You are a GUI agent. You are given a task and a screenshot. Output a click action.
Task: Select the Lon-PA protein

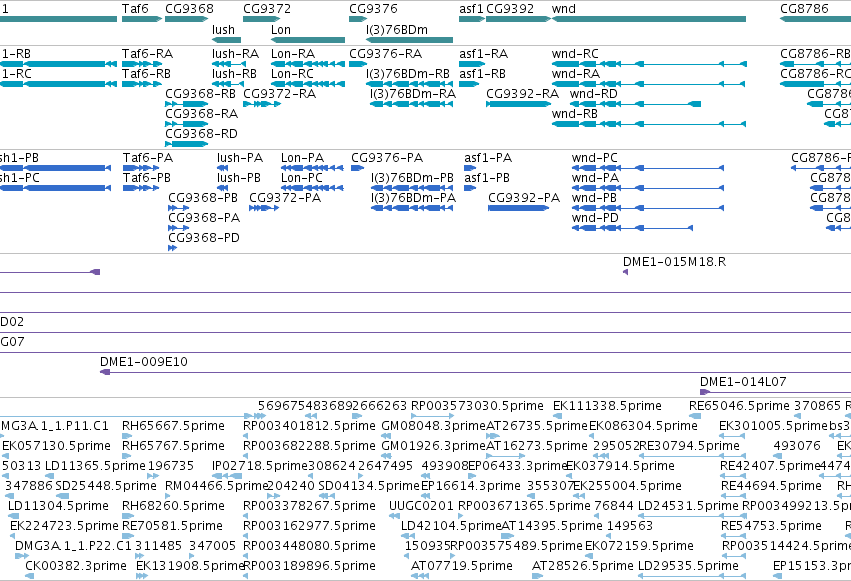click(x=312, y=168)
